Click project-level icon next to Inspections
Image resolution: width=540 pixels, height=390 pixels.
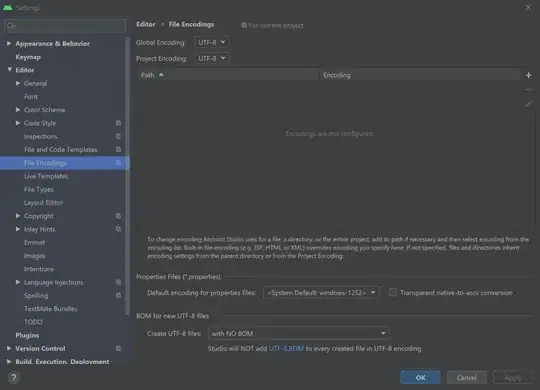click(x=118, y=136)
